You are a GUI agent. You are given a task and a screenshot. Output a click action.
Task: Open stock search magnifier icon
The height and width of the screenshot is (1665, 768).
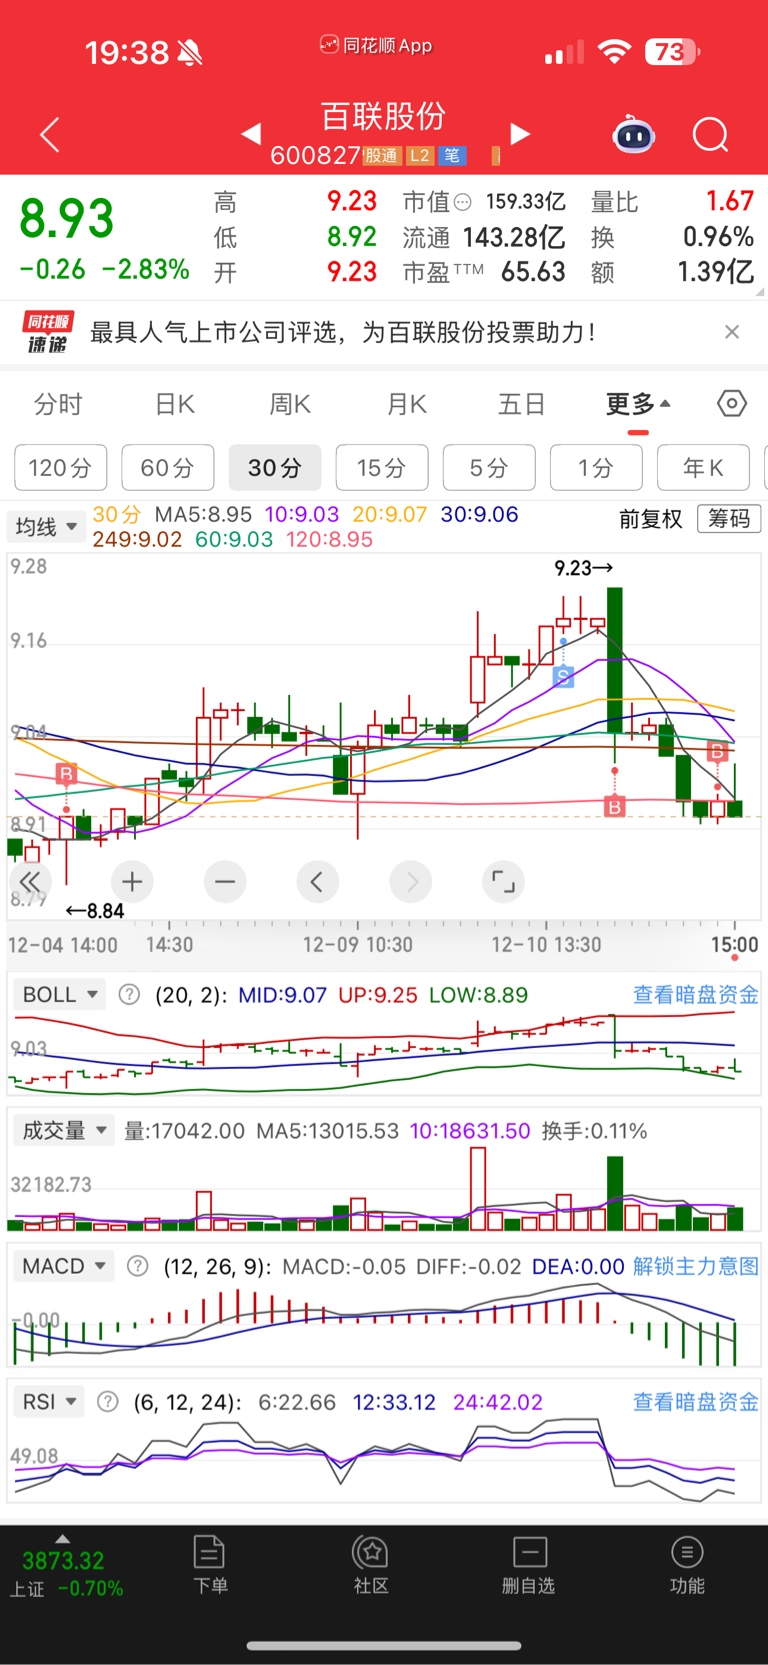711,134
